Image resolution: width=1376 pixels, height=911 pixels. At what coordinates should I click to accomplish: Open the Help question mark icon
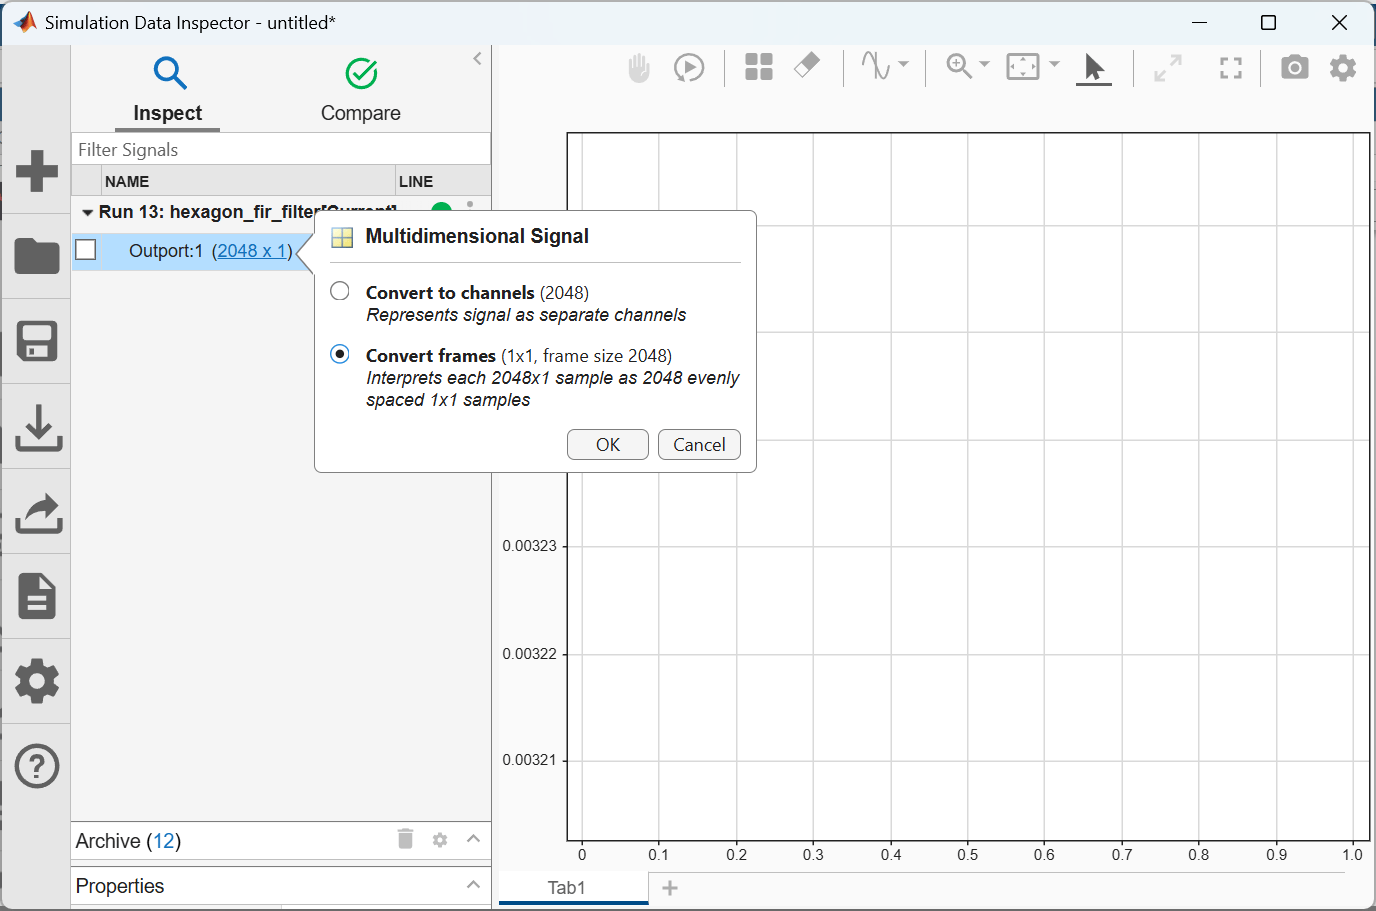point(37,766)
